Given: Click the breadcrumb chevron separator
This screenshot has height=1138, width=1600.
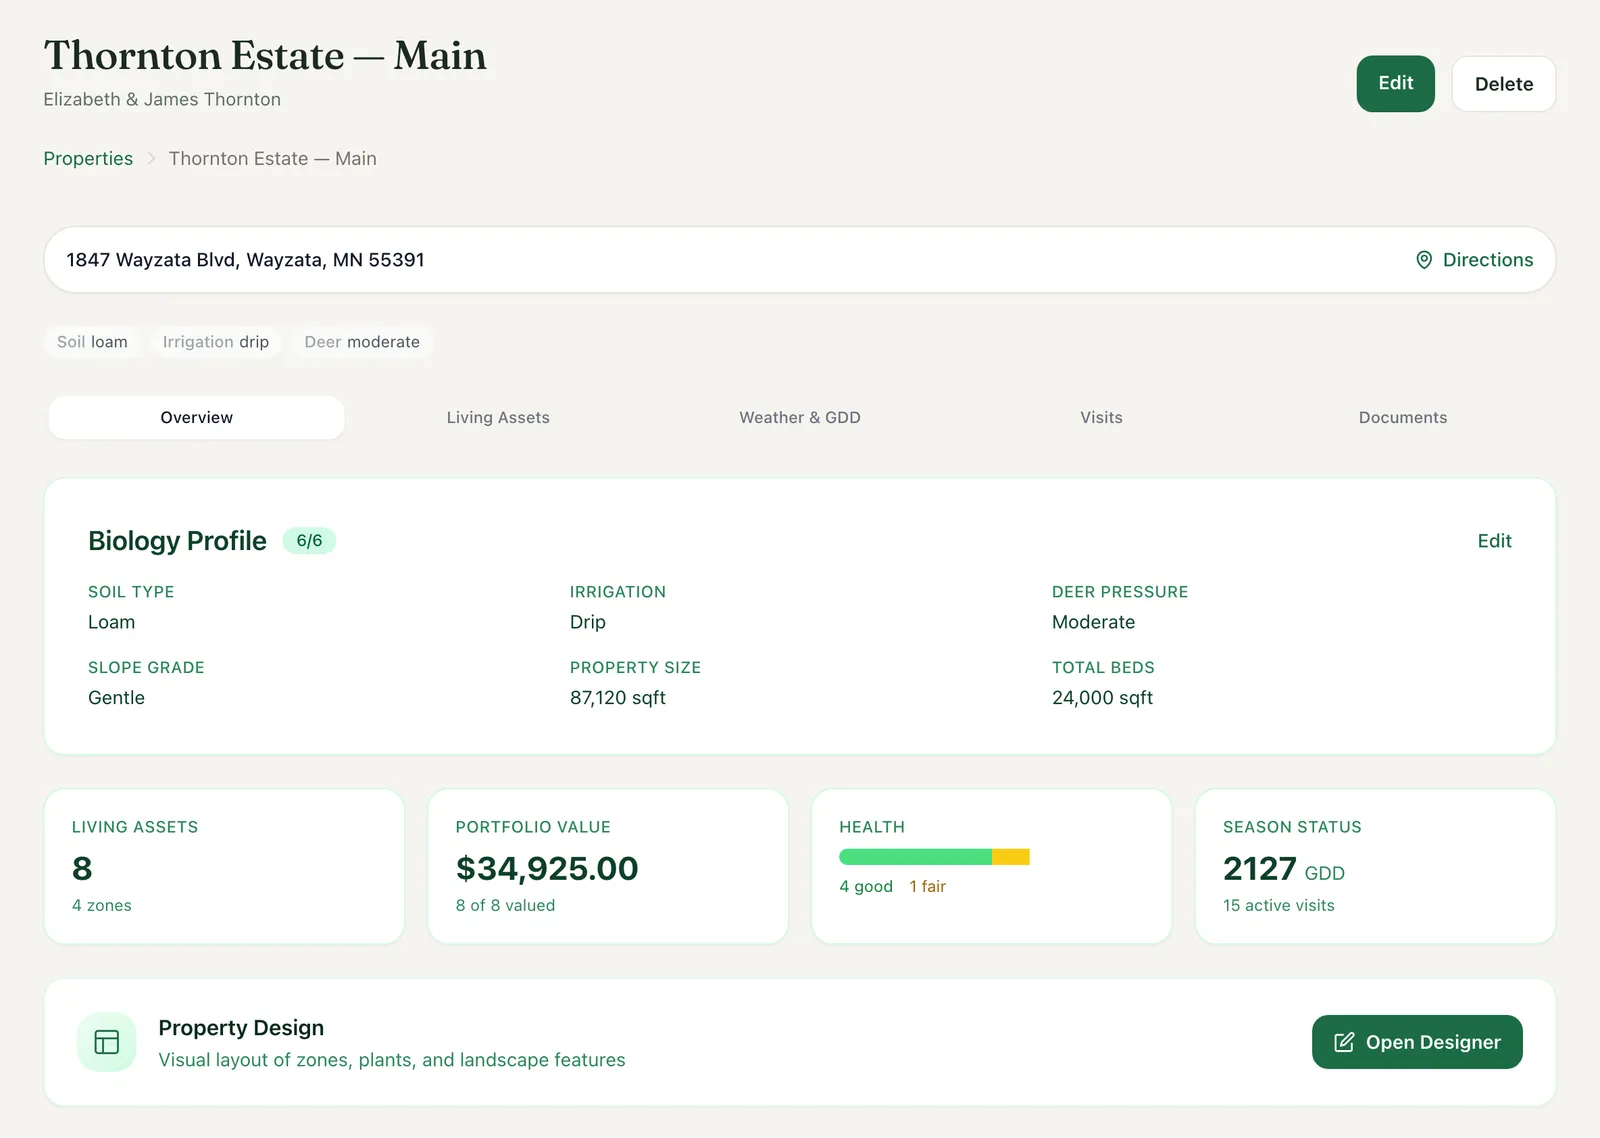Looking at the screenshot, I should [x=151, y=159].
